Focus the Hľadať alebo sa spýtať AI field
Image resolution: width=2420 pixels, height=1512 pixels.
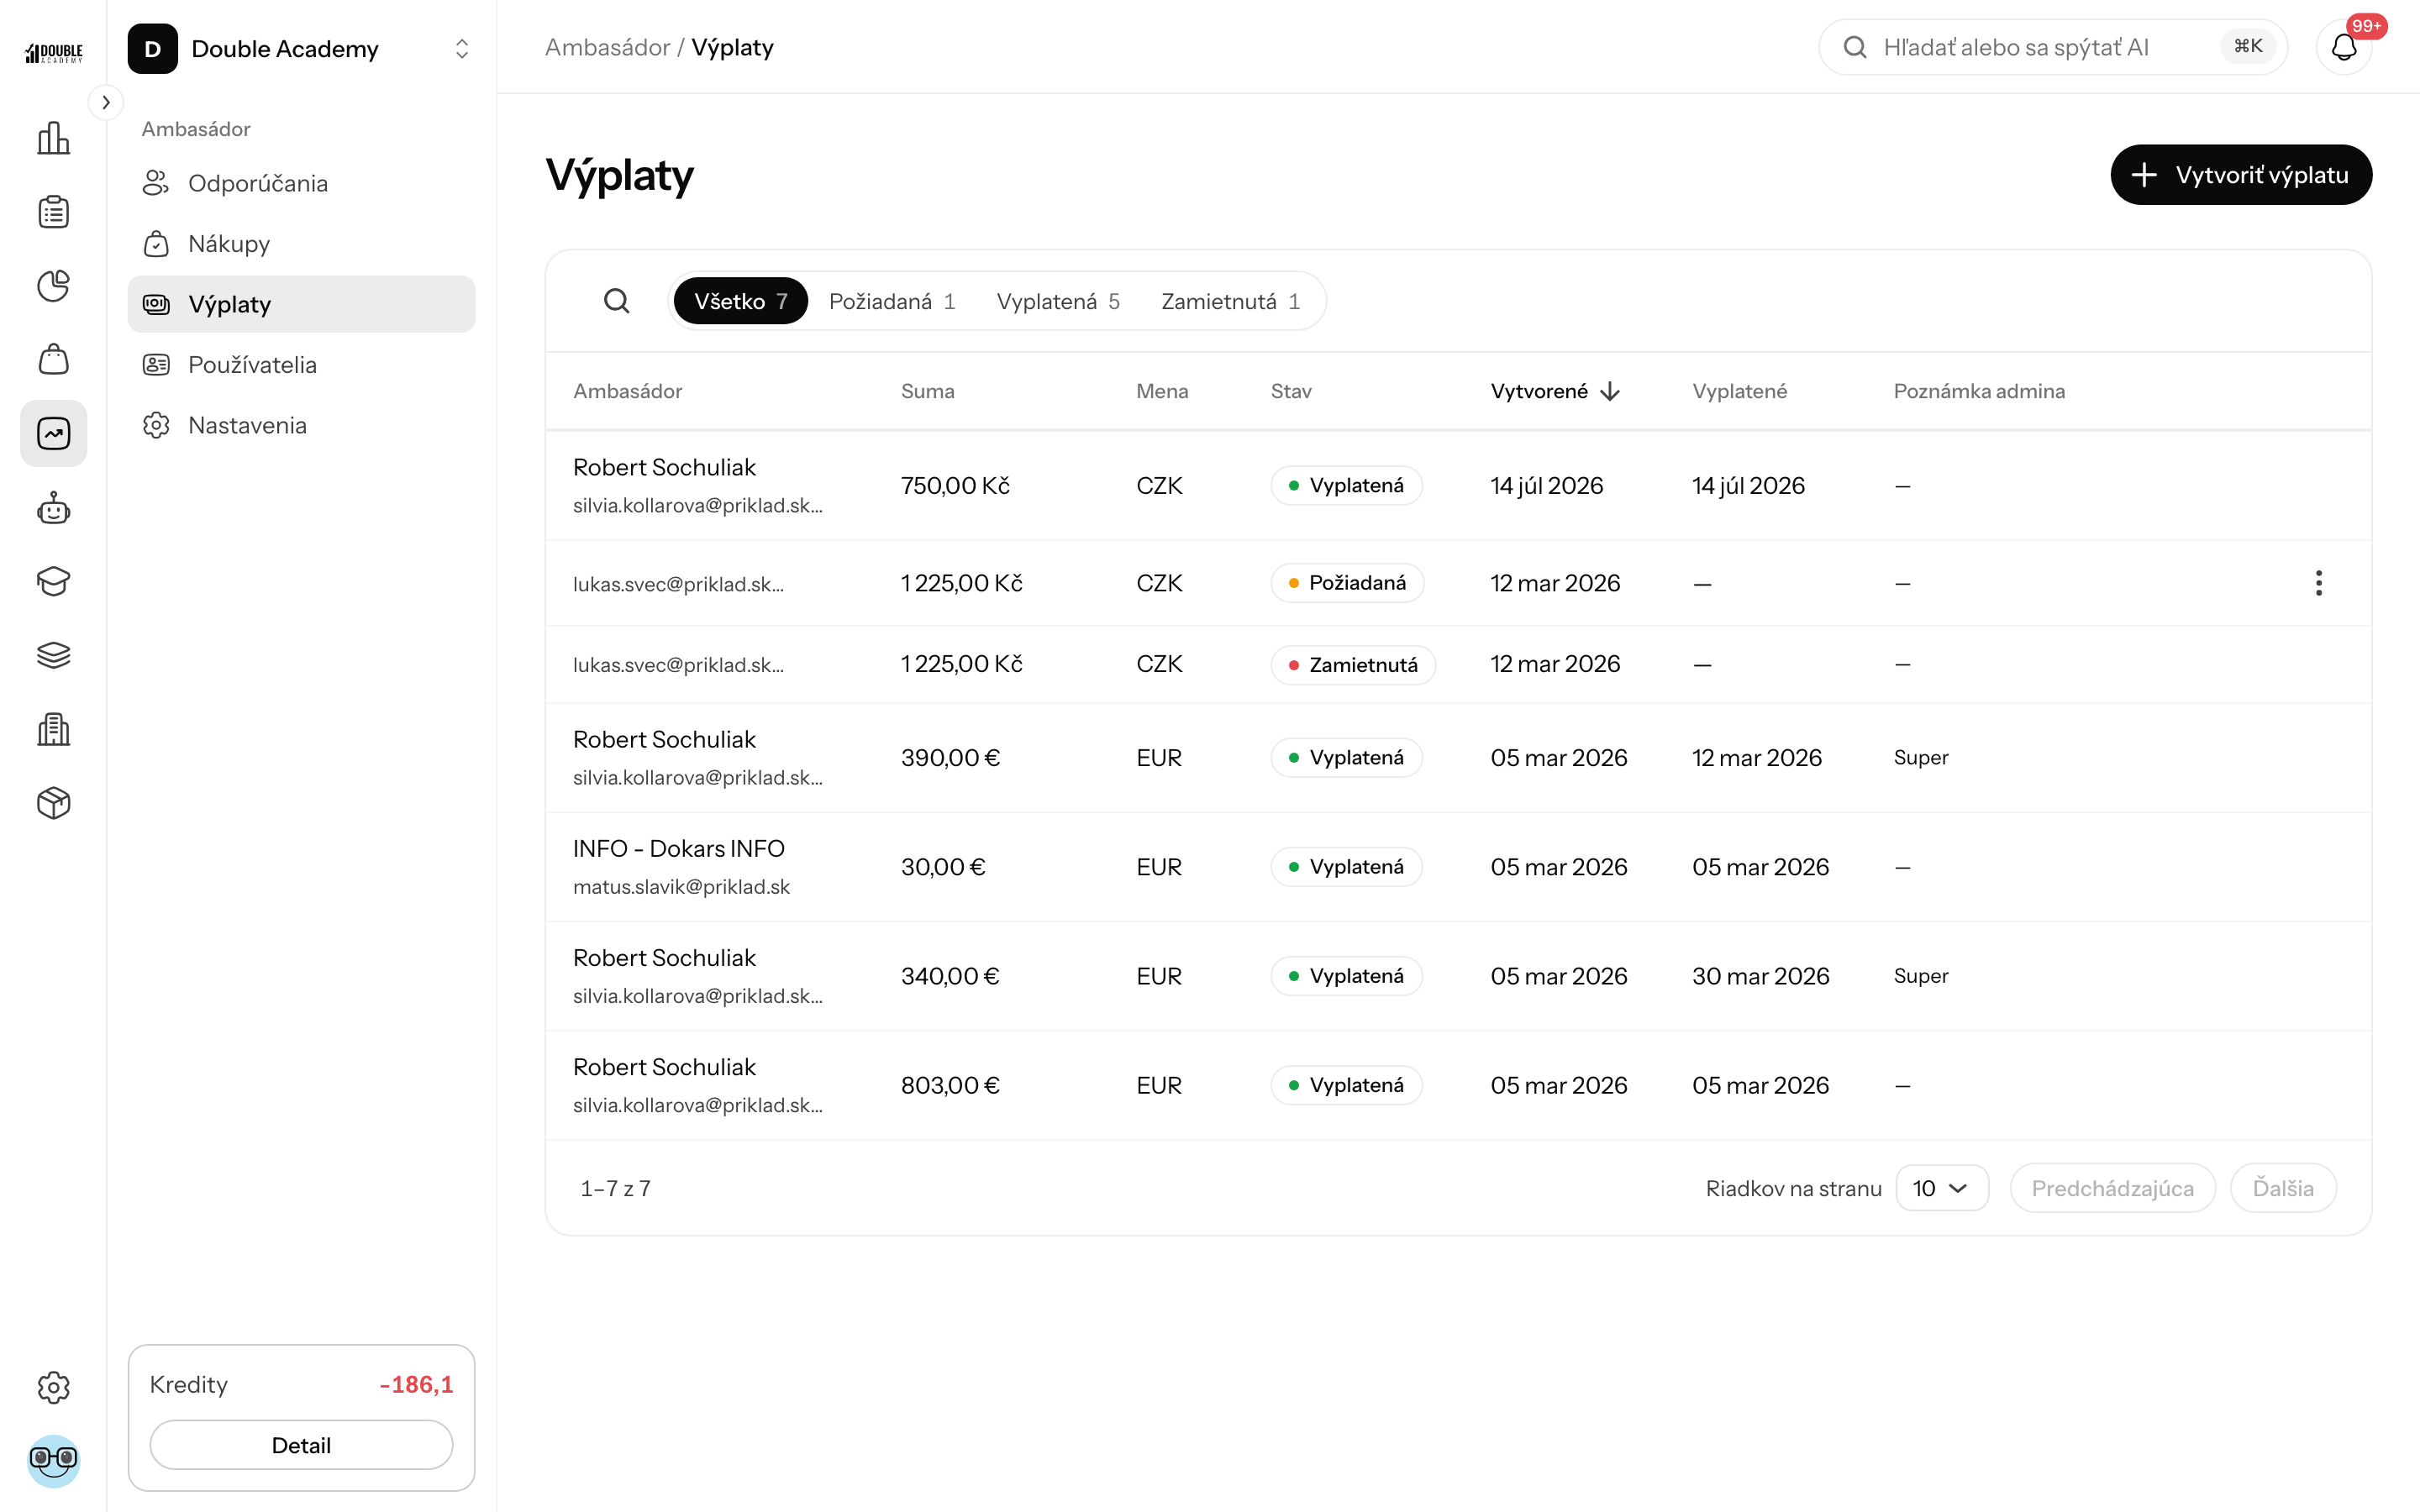tap(2052, 47)
